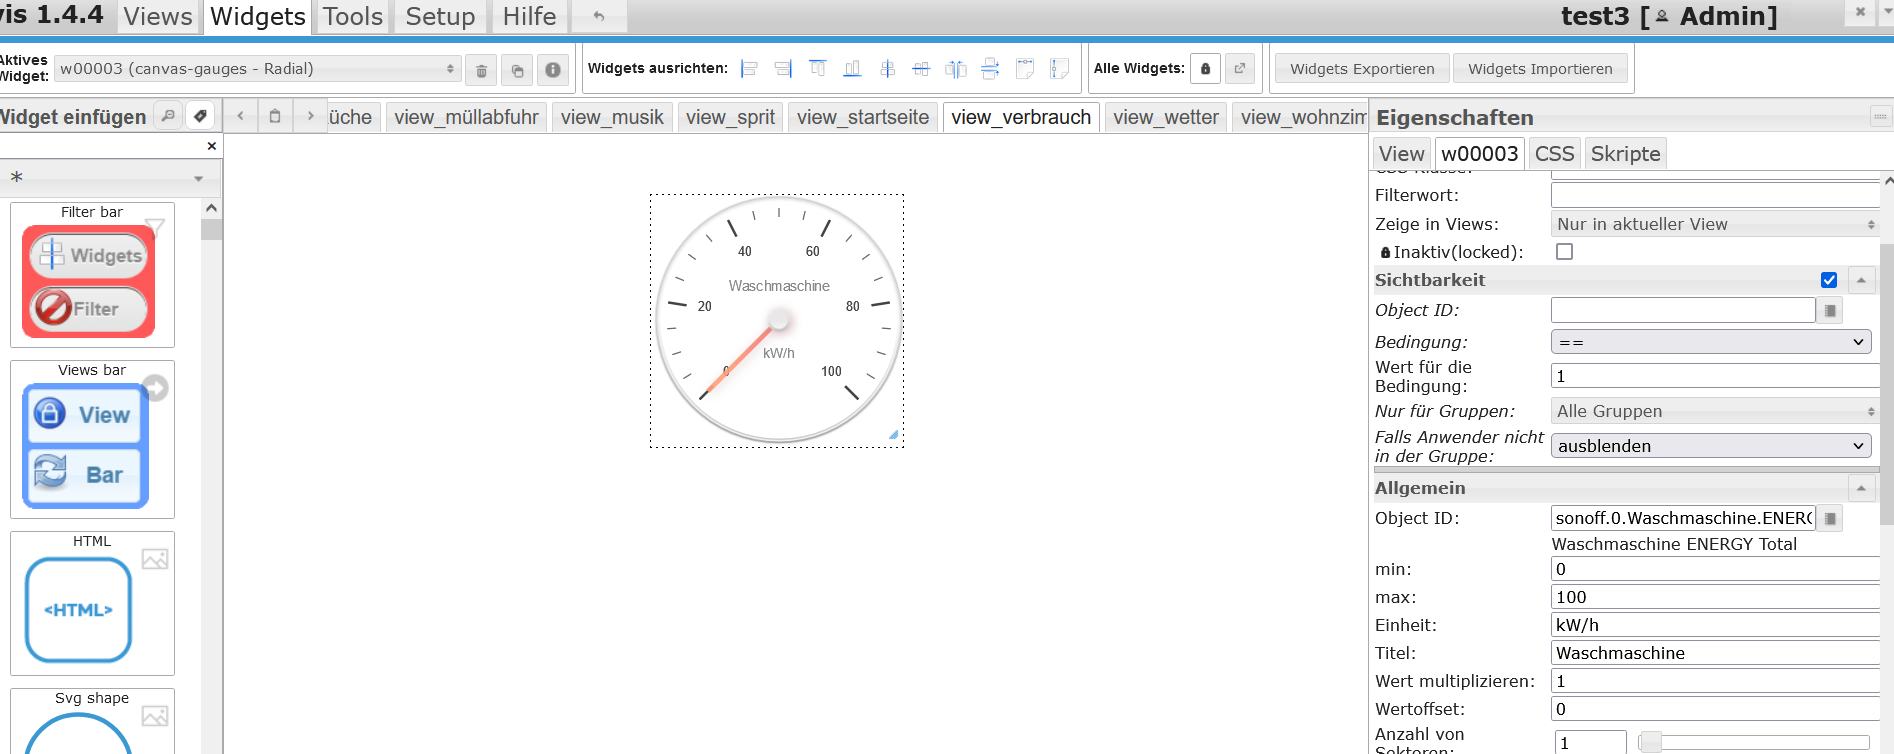
Task: Apply same width to widgets icon
Action: [x=1025, y=69]
